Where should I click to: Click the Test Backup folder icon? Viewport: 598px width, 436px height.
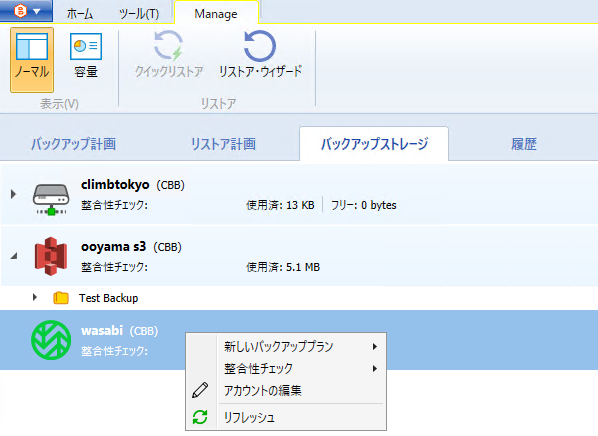pyautogui.click(x=61, y=298)
